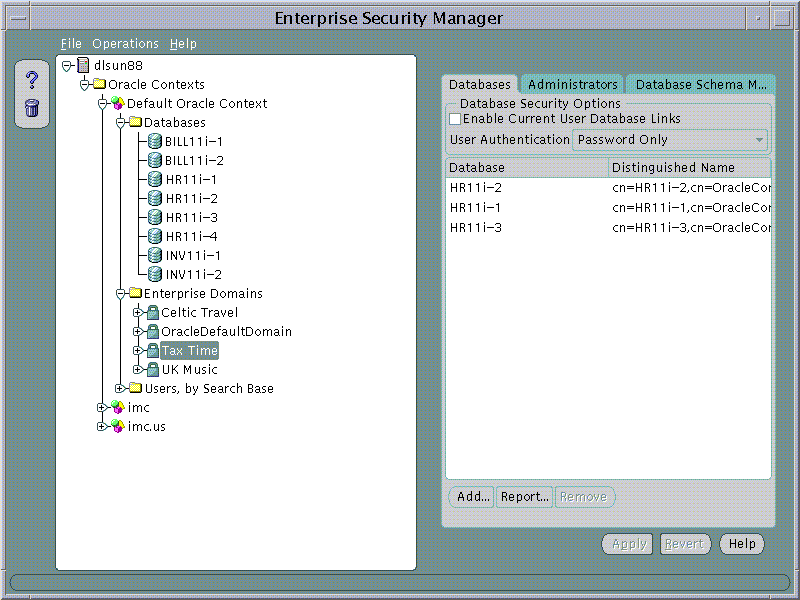Switch to the Administrators tab
This screenshot has width=800, height=600.
pyautogui.click(x=573, y=85)
